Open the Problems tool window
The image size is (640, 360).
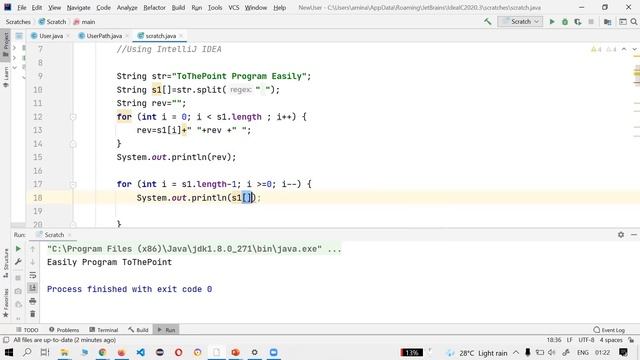pos(64,330)
